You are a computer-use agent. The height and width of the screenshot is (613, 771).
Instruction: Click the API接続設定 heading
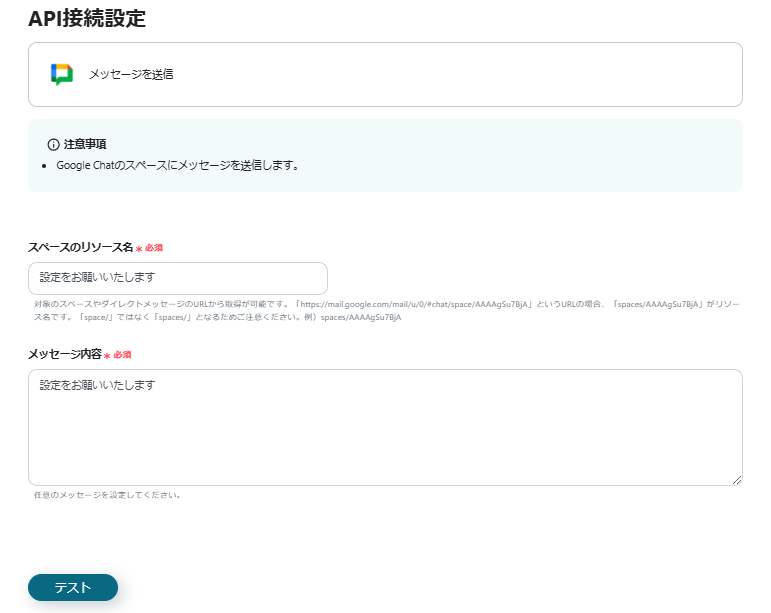click(x=87, y=19)
